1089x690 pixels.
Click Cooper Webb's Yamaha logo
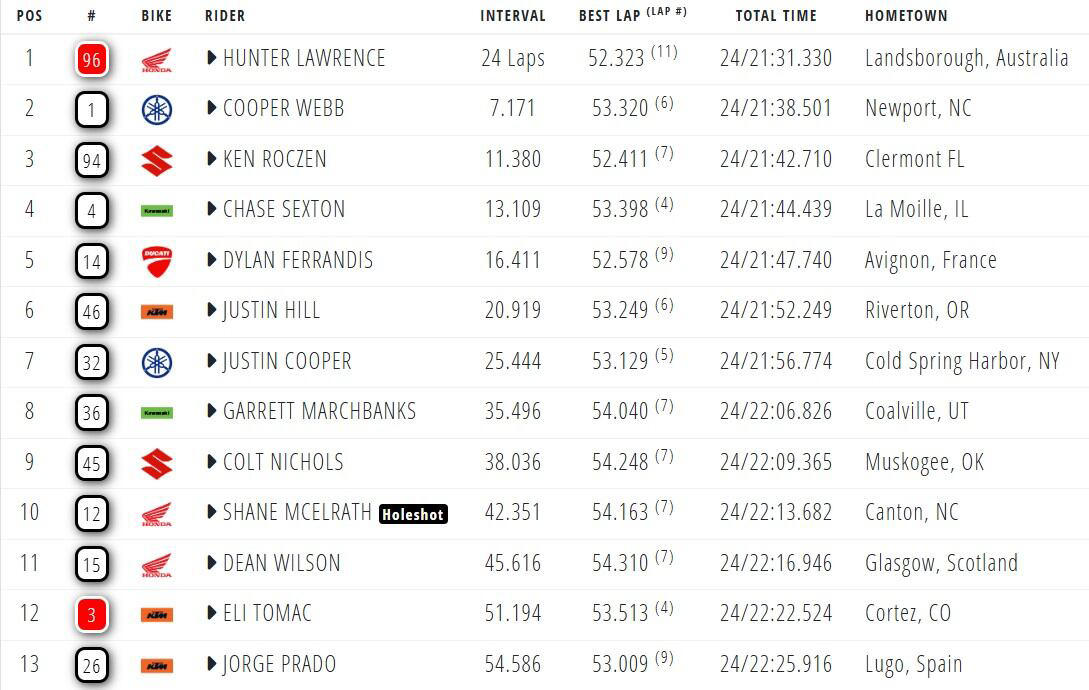156,109
